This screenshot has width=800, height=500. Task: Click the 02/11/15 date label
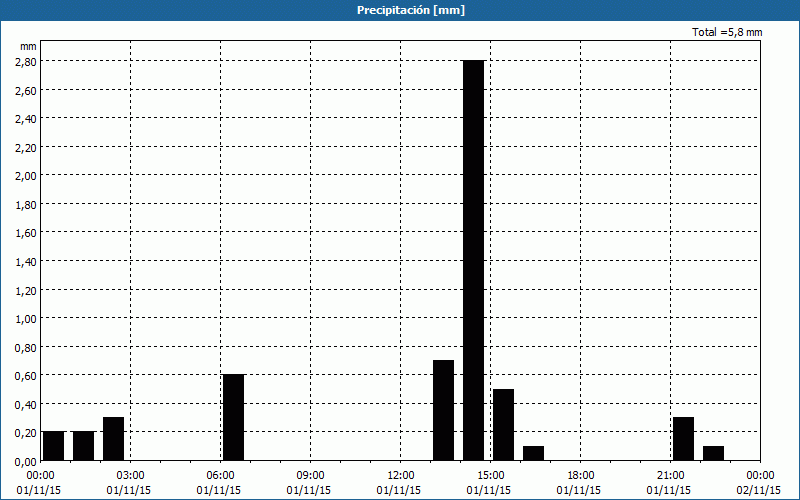pyautogui.click(x=759, y=490)
